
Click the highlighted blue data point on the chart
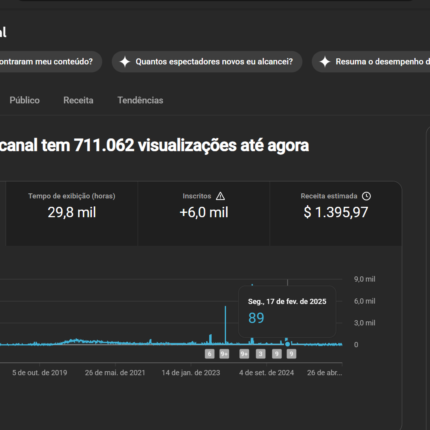click(287, 344)
